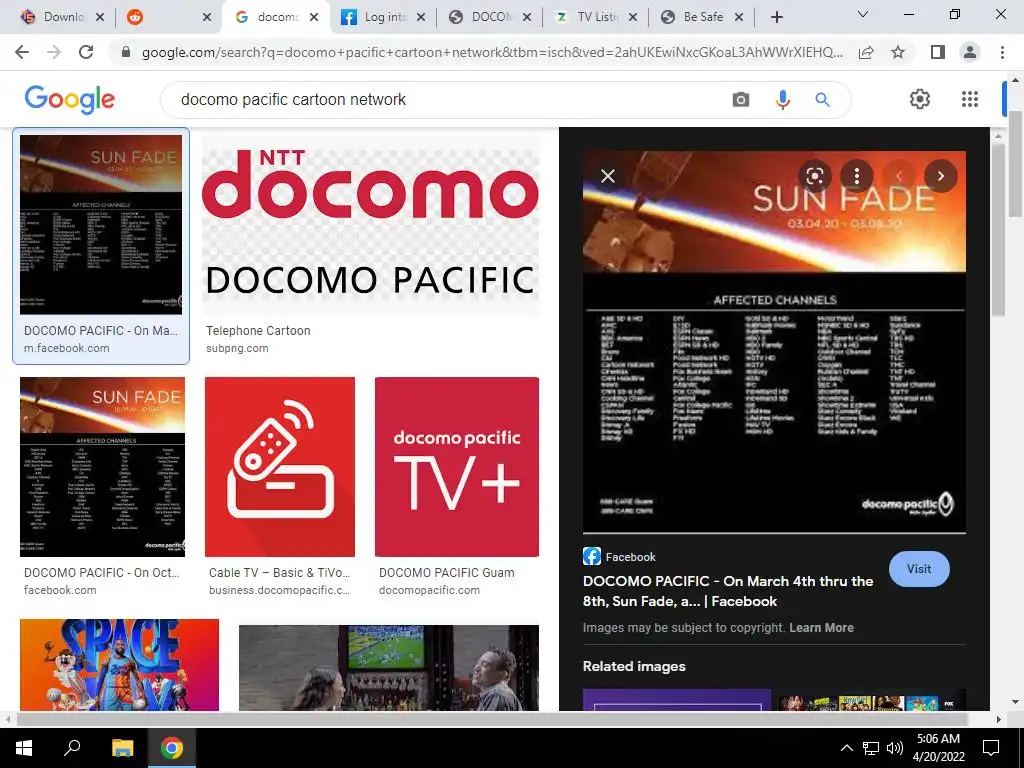
Task: Close the Reddit tab
Action: (x=206, y=17)
